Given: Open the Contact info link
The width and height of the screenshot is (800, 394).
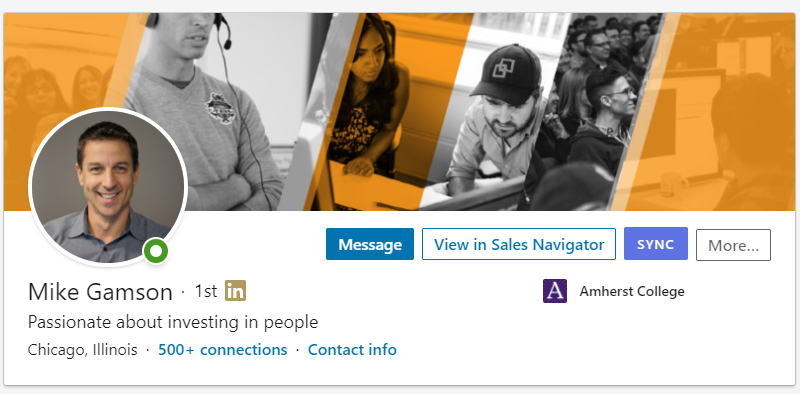Looking at the screenshot, I should click(x=352, y=350).
